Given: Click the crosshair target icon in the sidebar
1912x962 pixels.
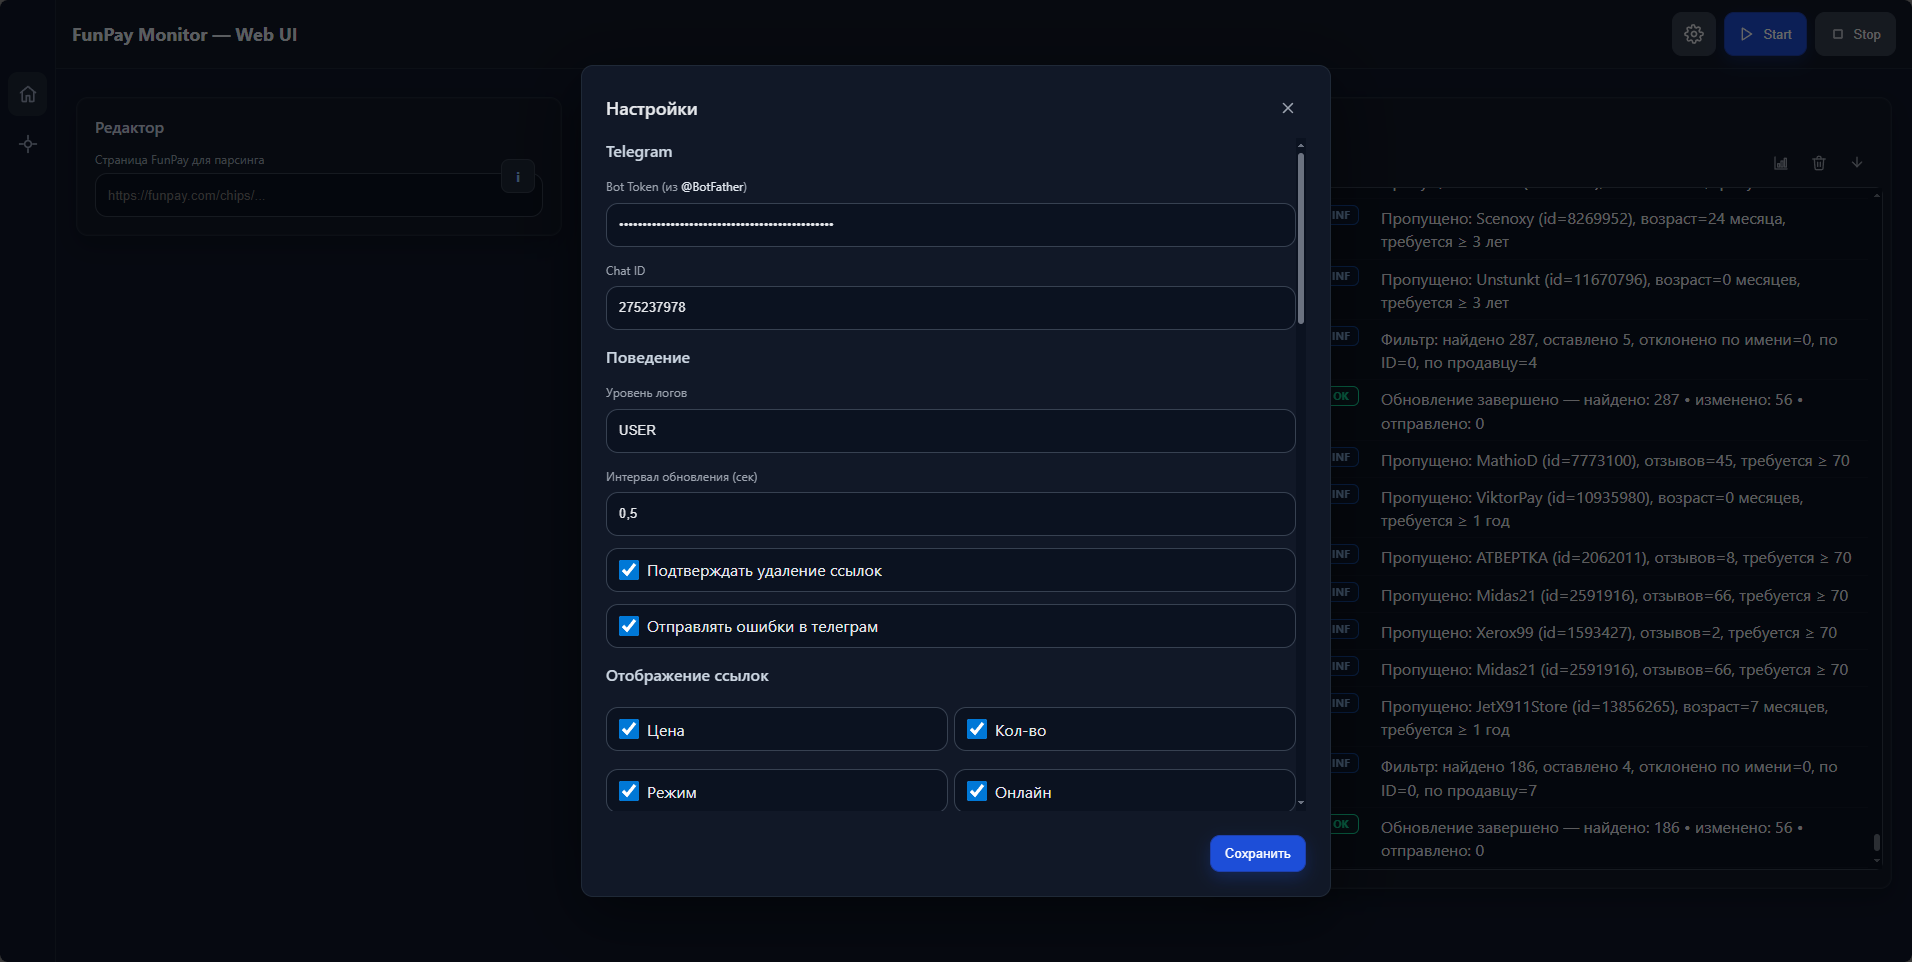Looking at the screenshot, I should pos(28,144).
